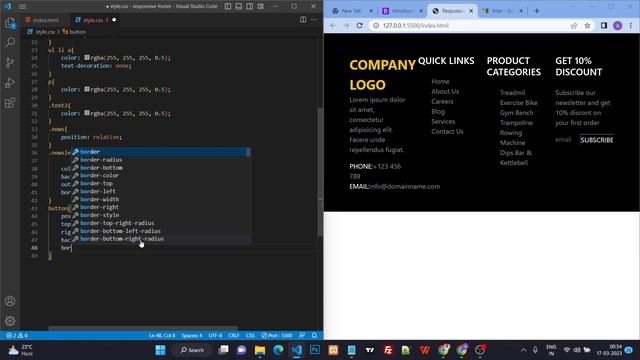
Task: Choose the border-bottom-left-radius suggestion
Action: coord(161,231)
